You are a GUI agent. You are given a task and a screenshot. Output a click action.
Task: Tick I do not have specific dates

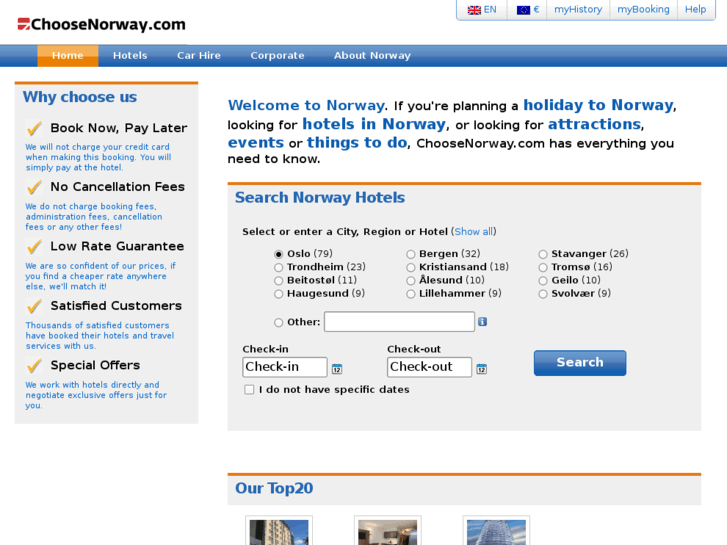click(249, 390)
